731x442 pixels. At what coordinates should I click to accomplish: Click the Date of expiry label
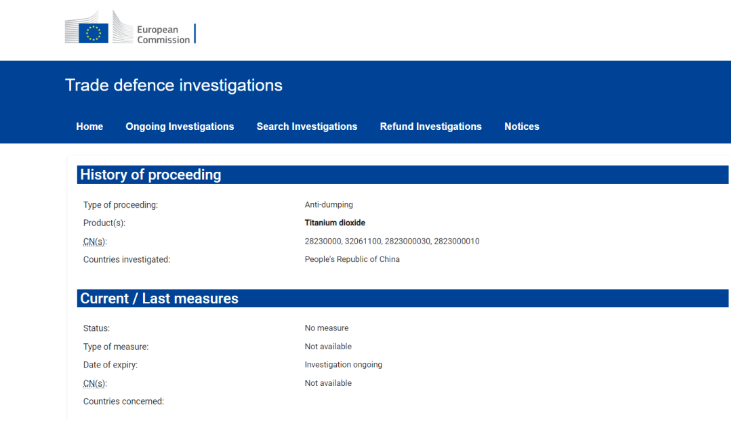coord(110,365)
